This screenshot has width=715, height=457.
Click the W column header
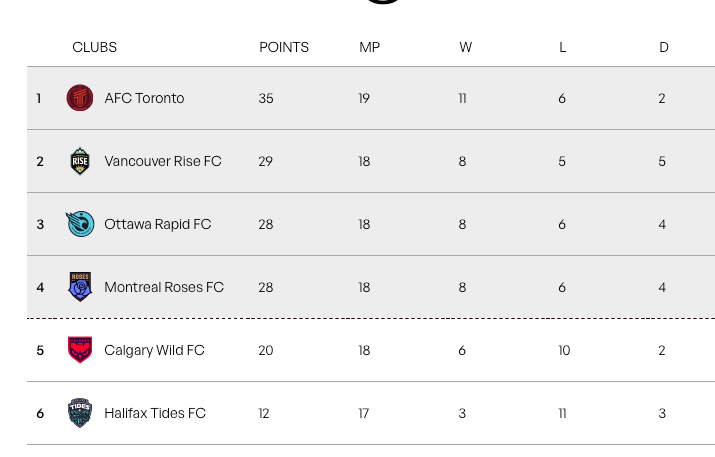(466, 47)
